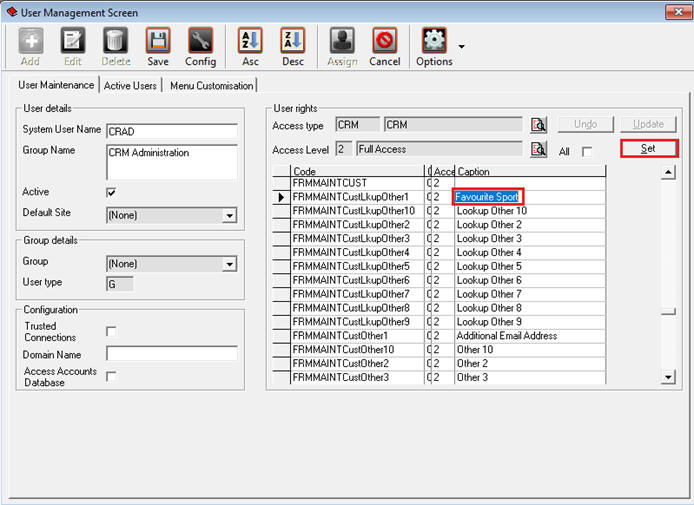Cancel the current edit

click(385, 41)
